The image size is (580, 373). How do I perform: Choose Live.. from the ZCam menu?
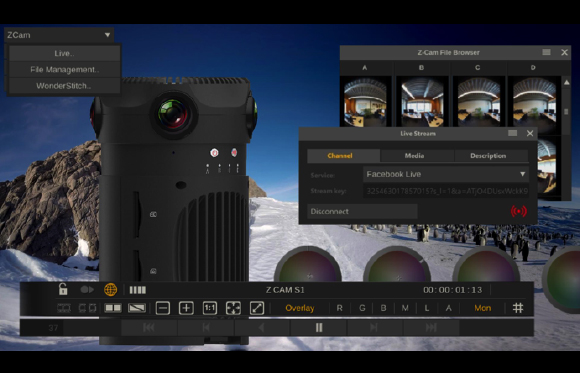coord(64,53)
